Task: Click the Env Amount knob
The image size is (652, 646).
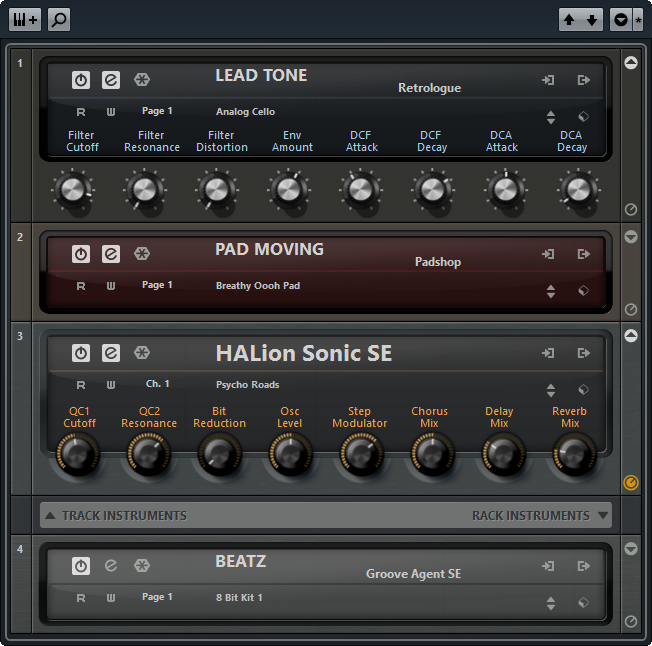Action: [x=289, y=190]
